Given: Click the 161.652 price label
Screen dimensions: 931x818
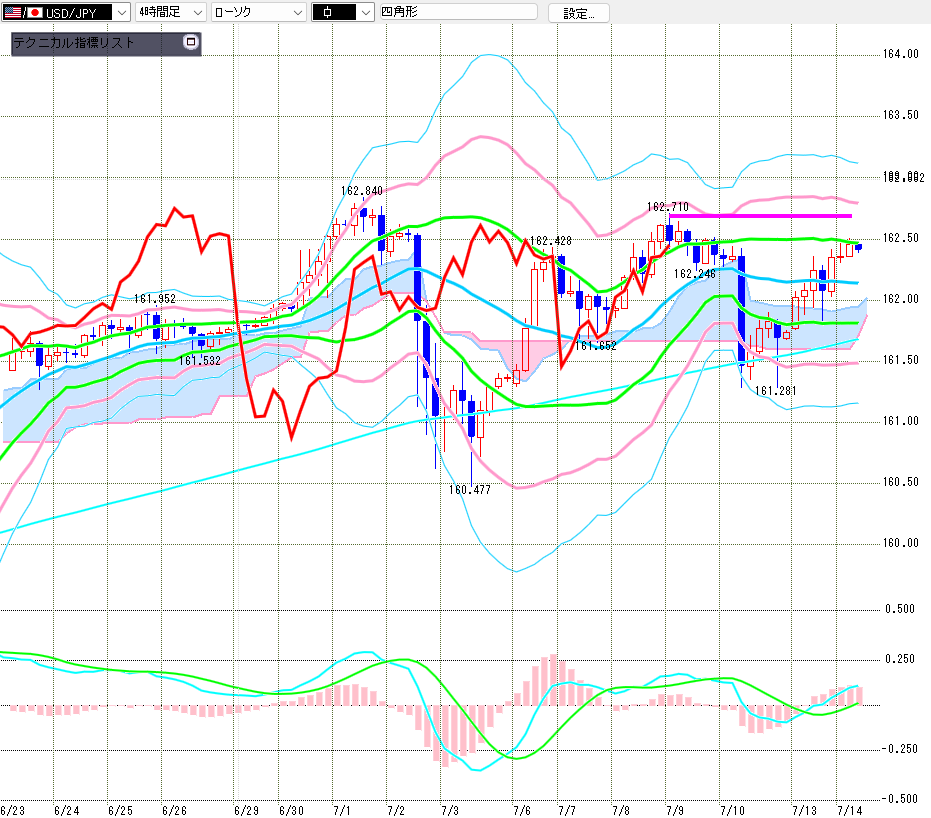Looking at the screenshot, I should [596, 345].
